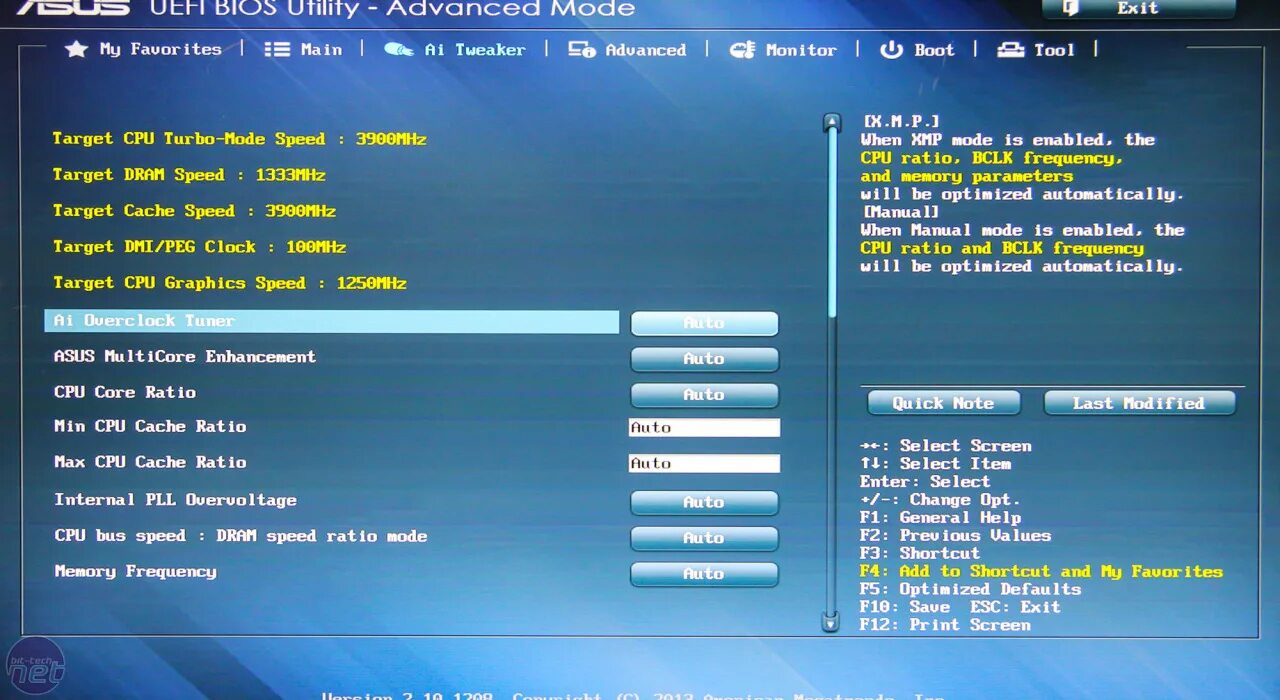Open ASUS MultiCore Enhancement Auto dropdown

coord(704,359)
